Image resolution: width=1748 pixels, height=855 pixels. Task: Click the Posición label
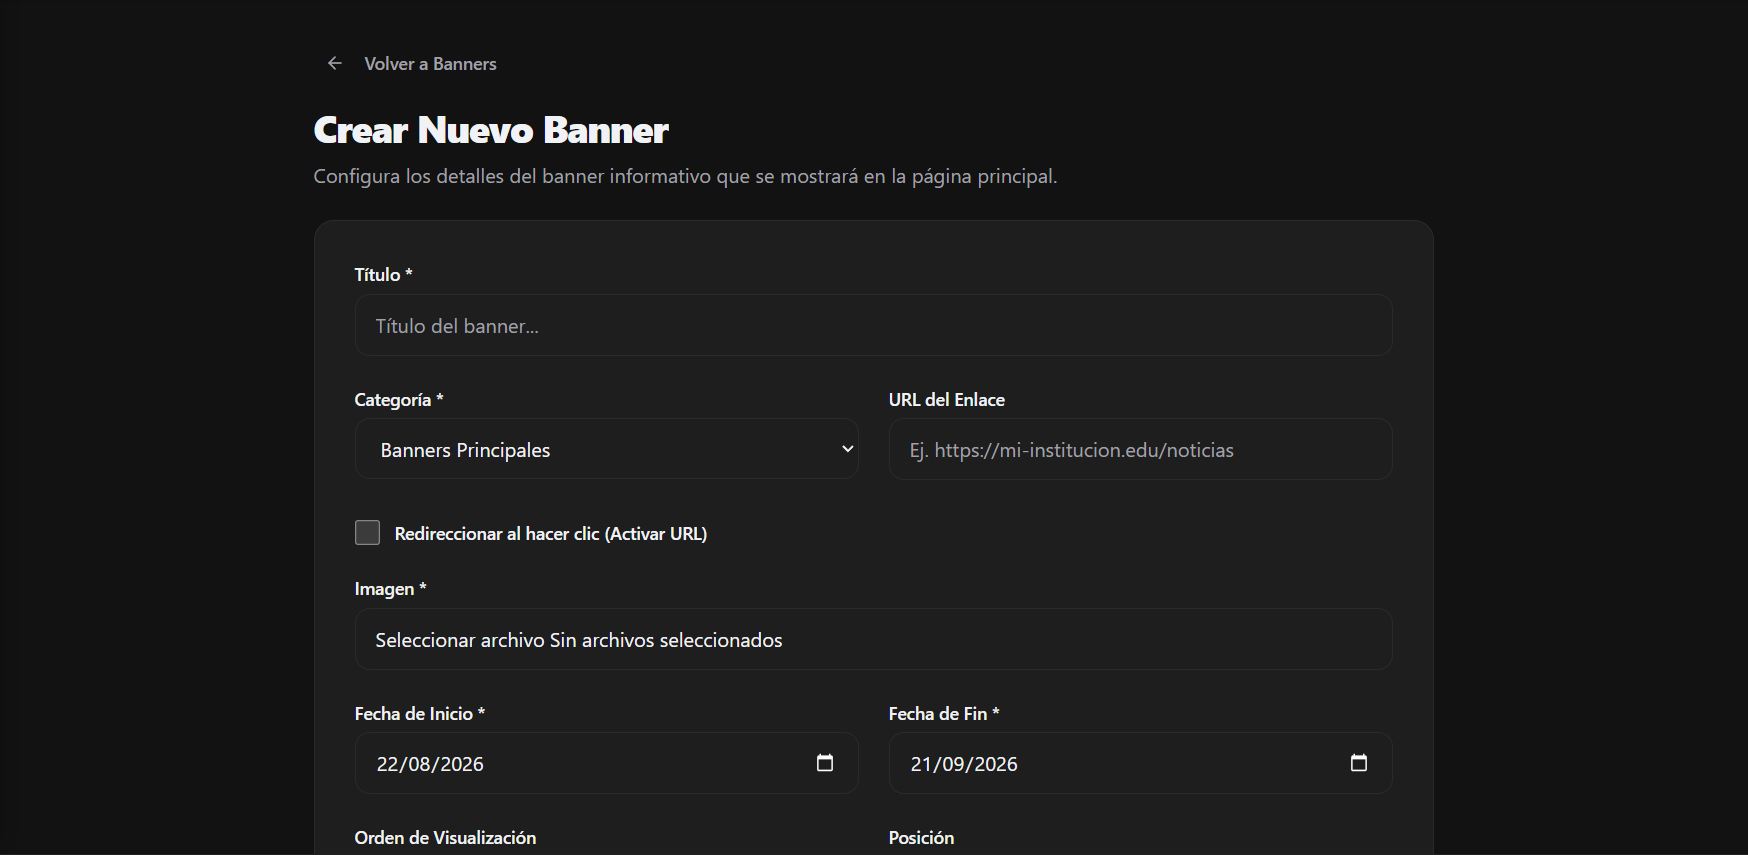[921, 838]
